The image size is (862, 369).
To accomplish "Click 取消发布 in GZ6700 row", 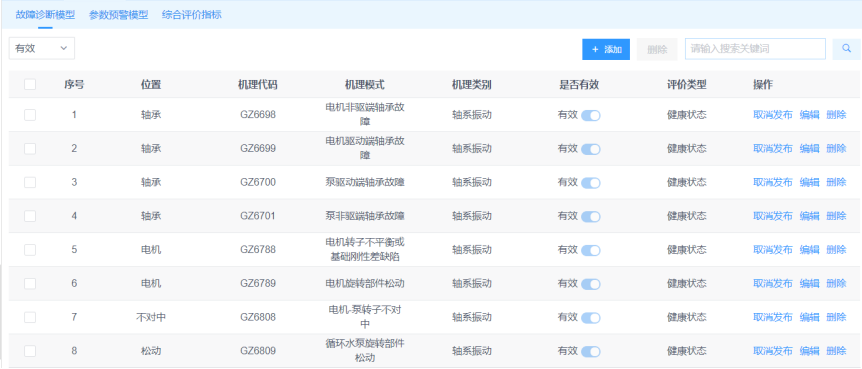I will coord(772,183).
